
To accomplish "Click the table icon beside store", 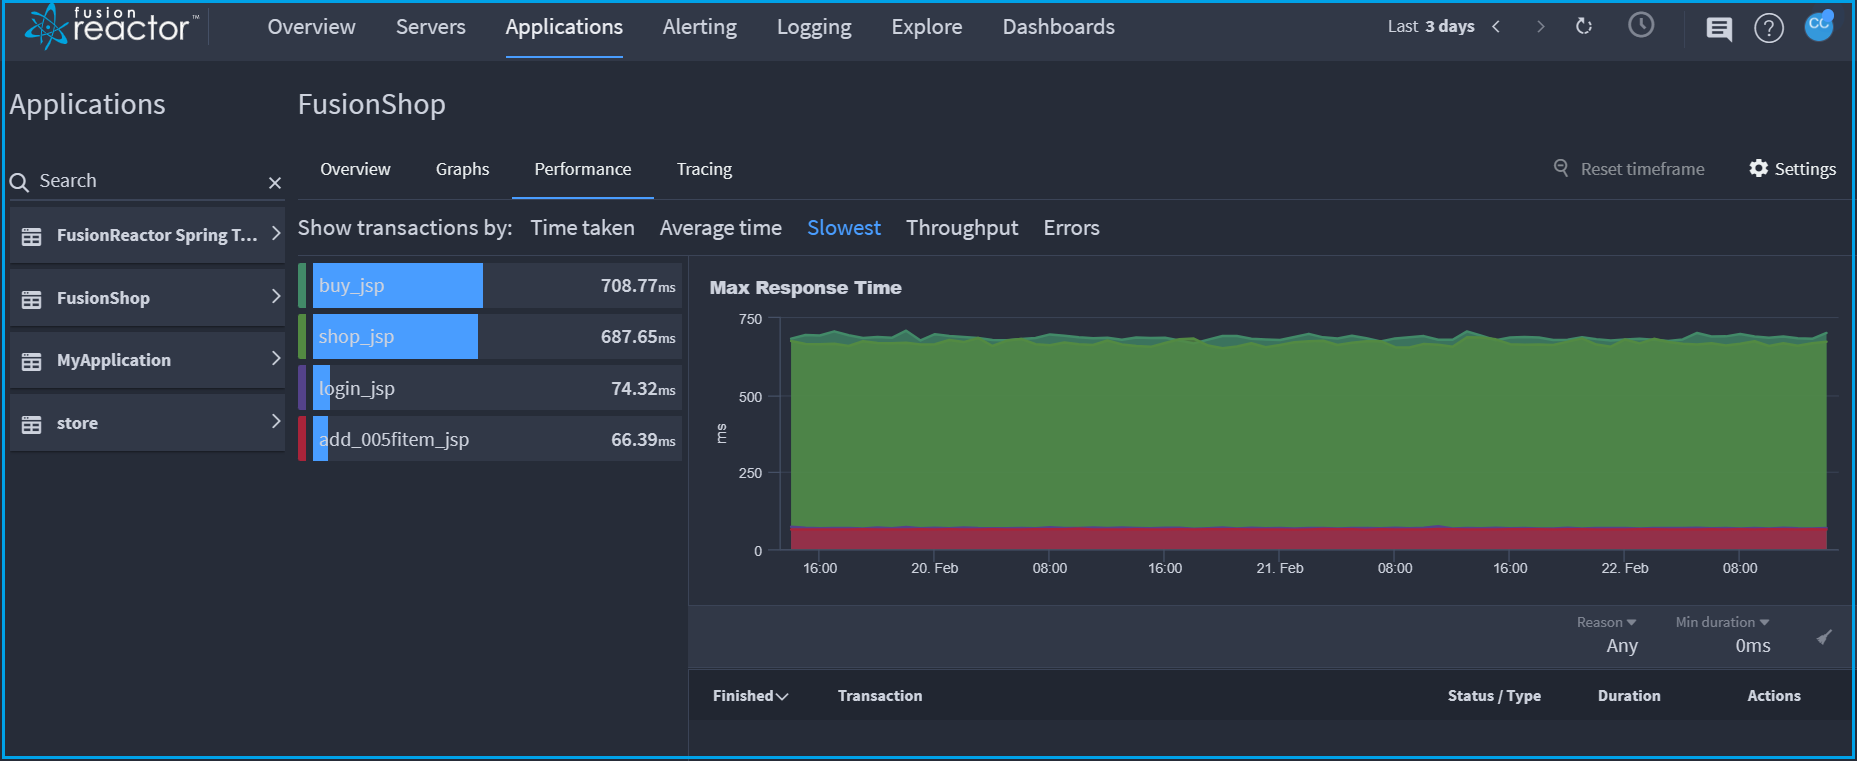I will 32,424.
